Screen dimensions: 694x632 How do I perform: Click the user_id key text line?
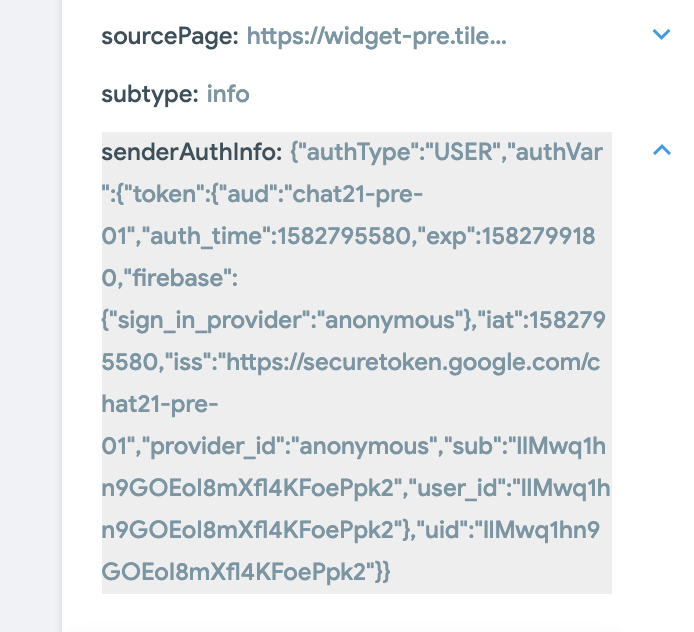tap(356, 488)
